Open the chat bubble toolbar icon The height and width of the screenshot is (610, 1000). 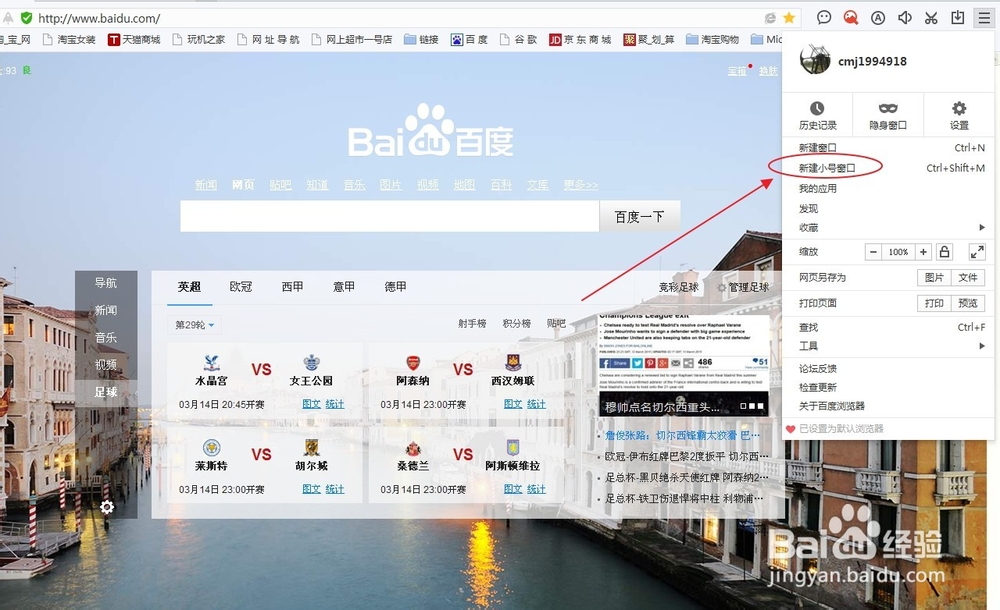824,18
